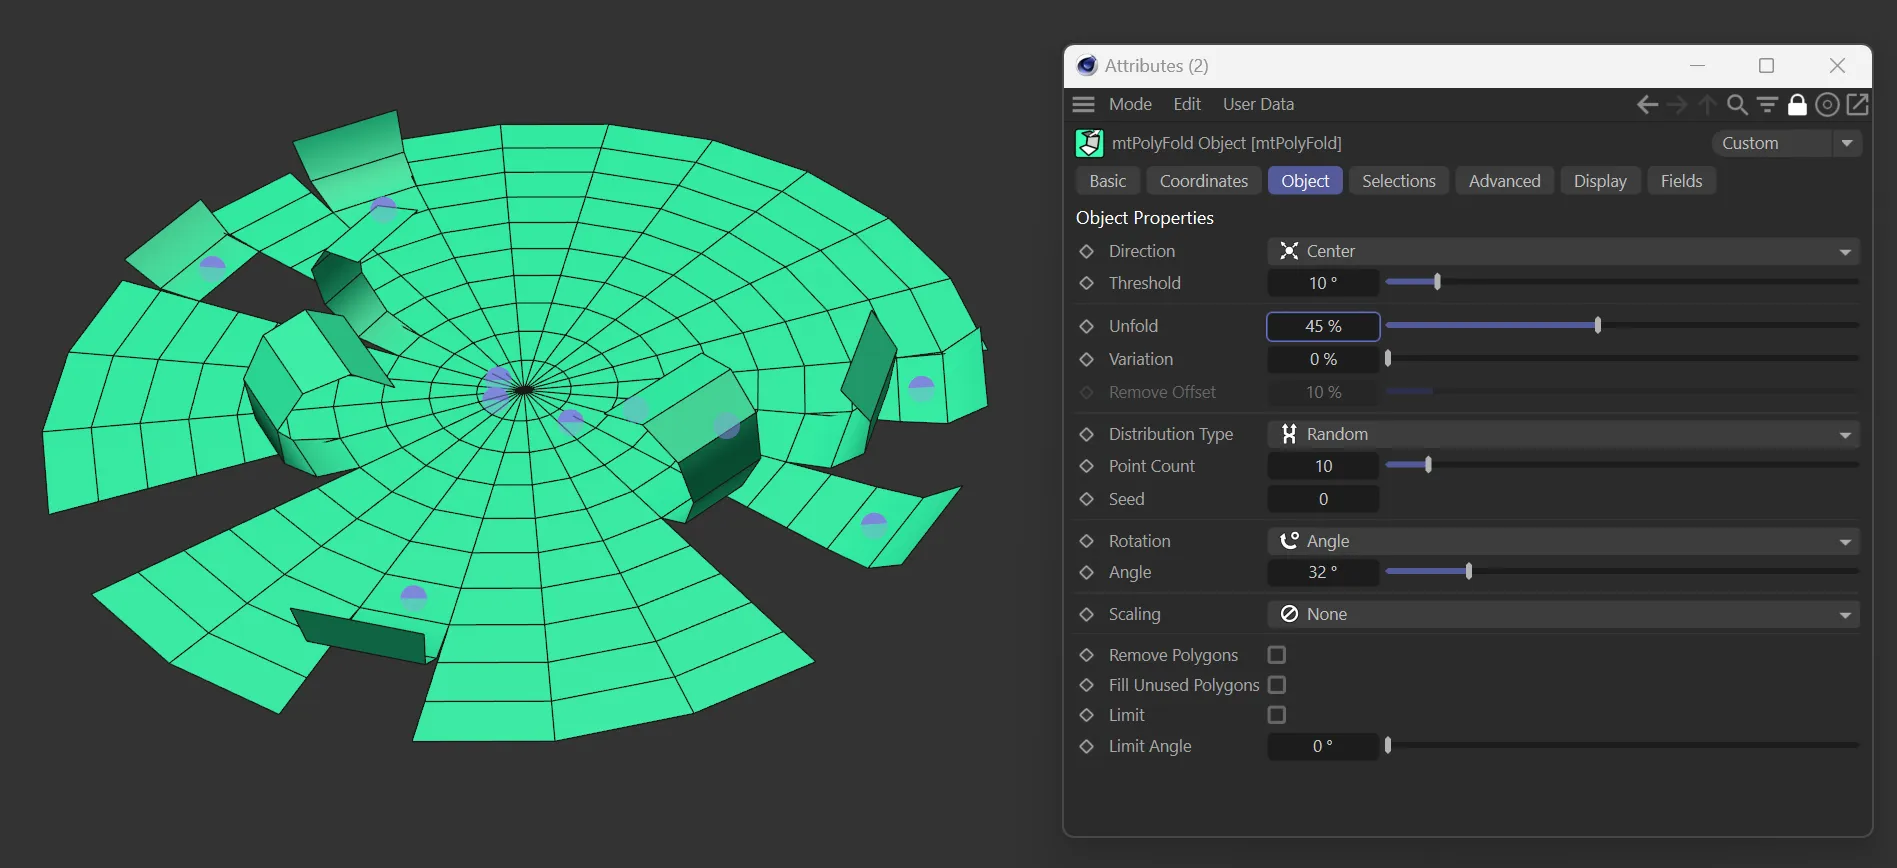Click the Seed value input field
Viewport: 1897px width, 868px height.
click(x=1323, y=499)
